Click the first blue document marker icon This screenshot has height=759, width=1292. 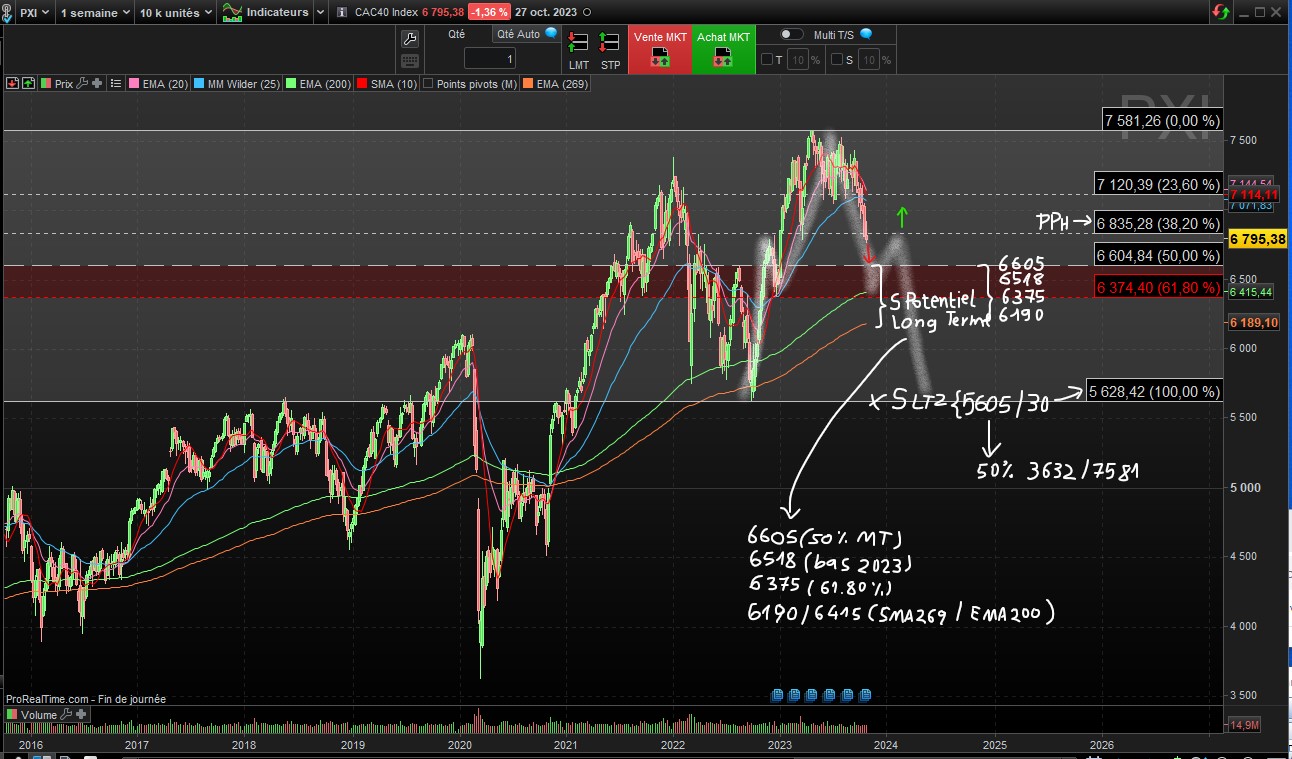[777, 694]
